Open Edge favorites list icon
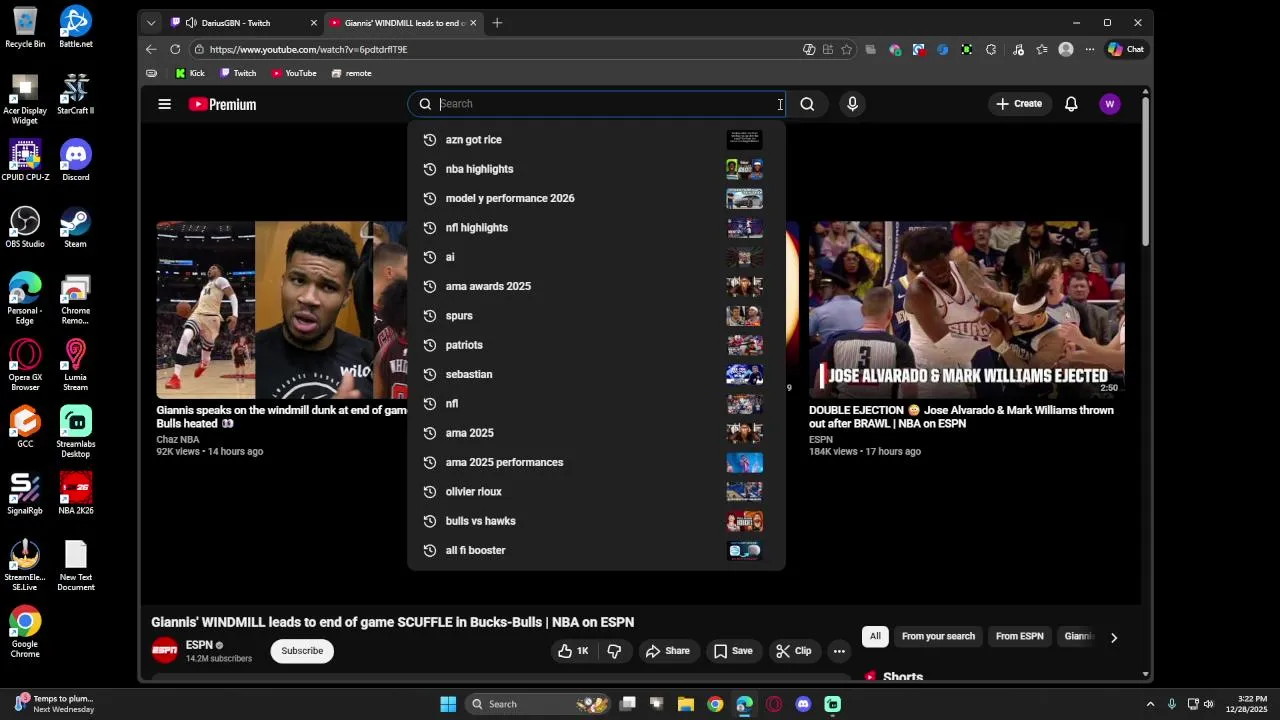Image resolution: width=1280 pixels, height=720 pixels. coord(1042,49)
